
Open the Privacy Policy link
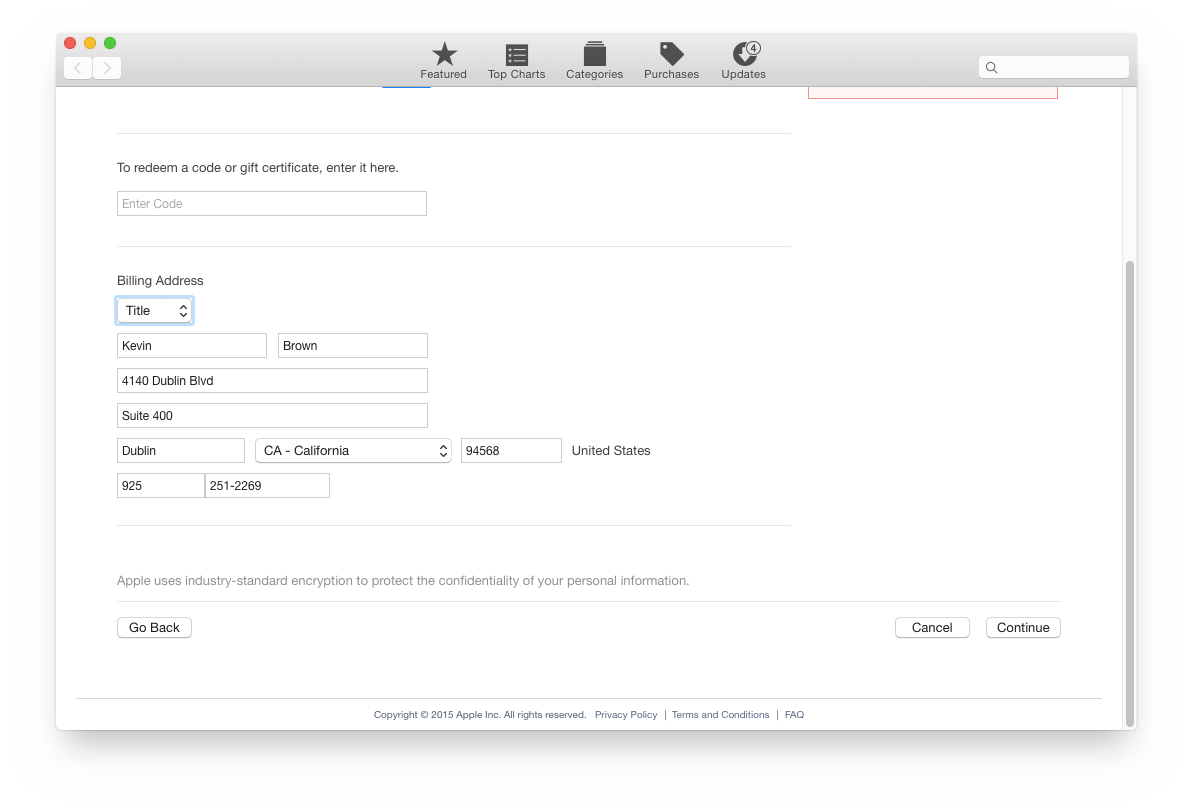point(626,715)
